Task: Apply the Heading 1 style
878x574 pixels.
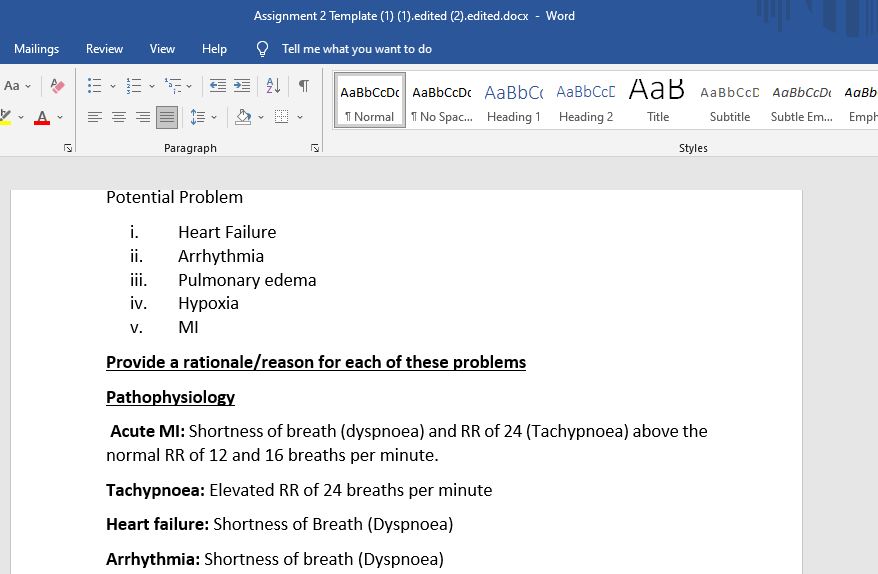Action: [513, 101]
